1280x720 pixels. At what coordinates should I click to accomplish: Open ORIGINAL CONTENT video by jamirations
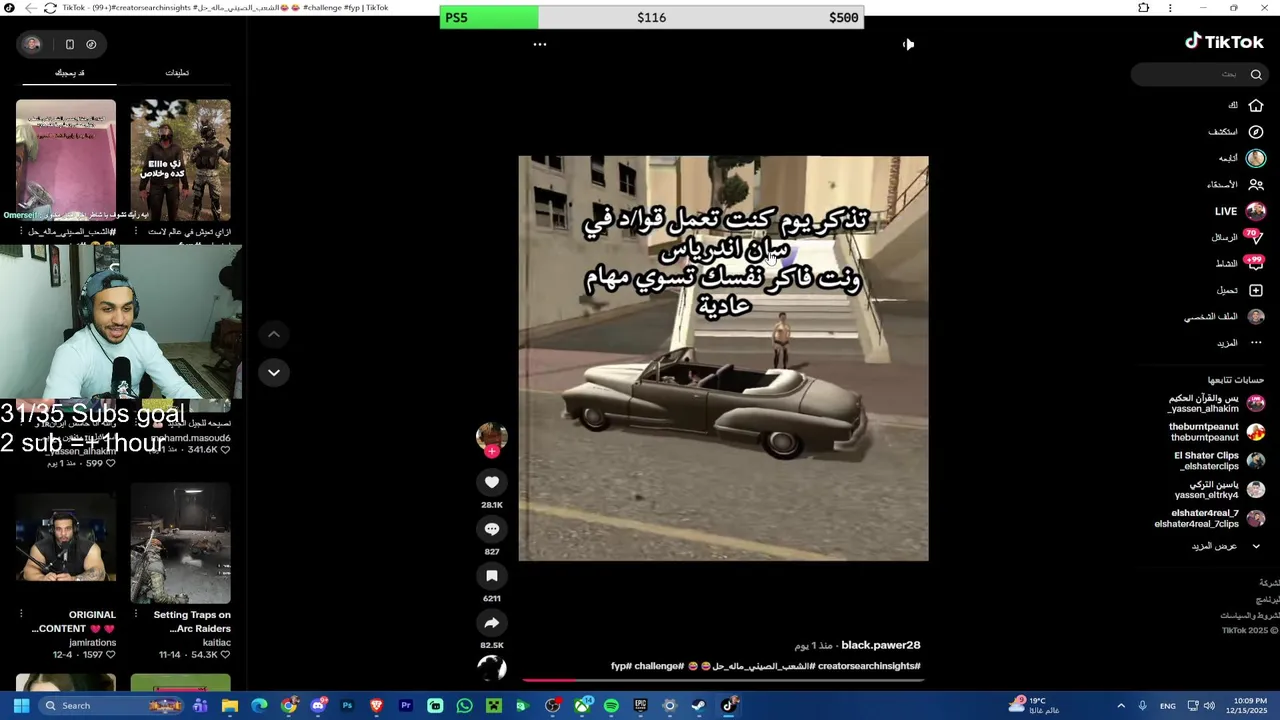[x=66, y=543]
